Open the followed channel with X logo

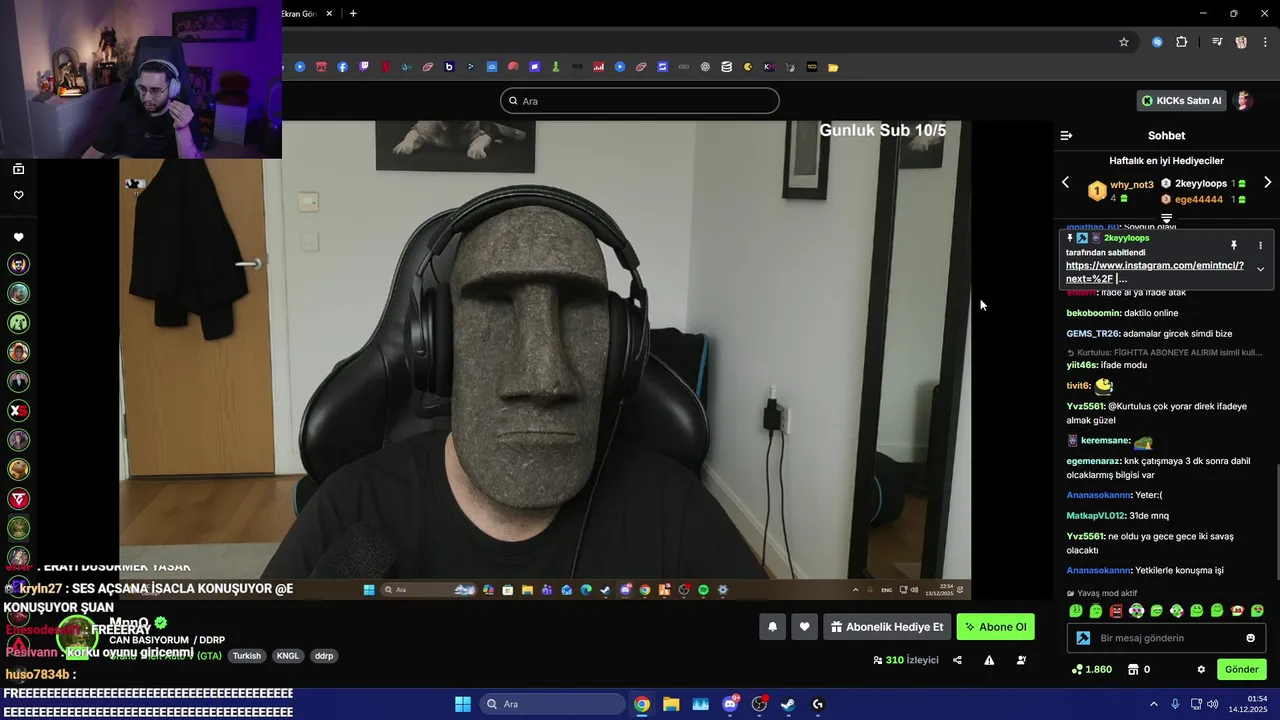pyautogui.click(x=18, y=411)
